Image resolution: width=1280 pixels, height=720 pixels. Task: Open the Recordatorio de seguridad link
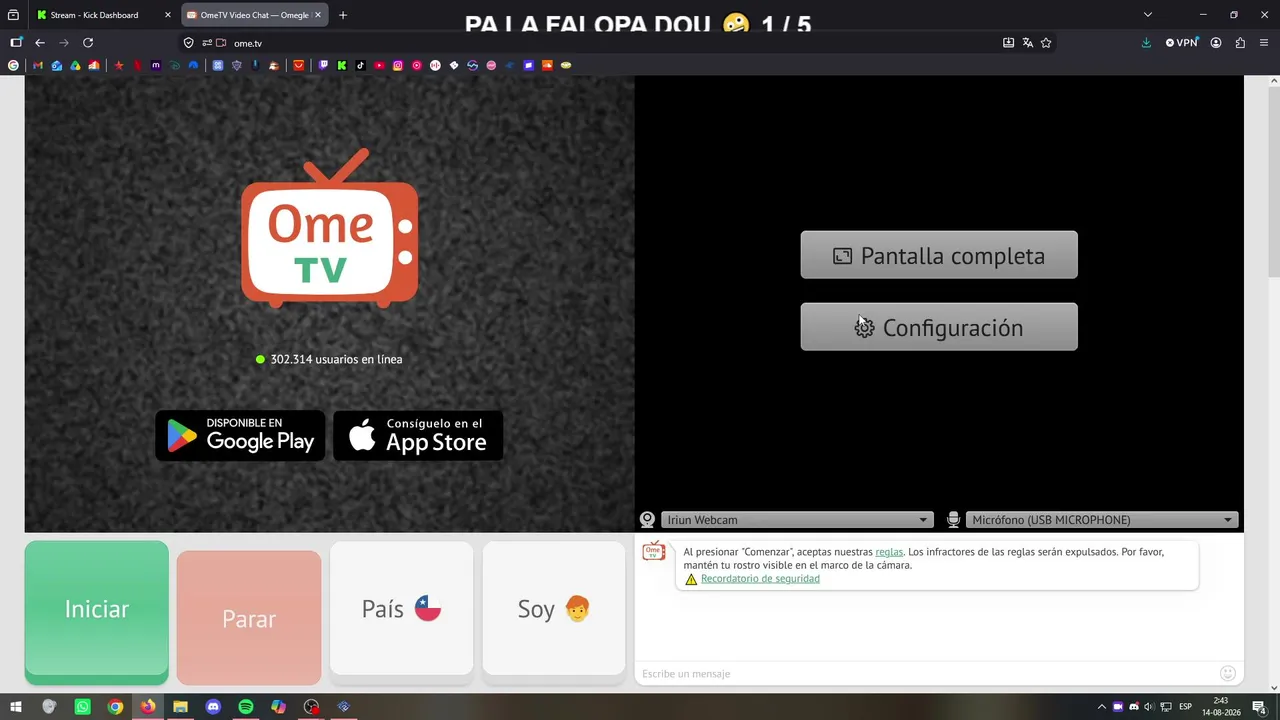point(760,579)
